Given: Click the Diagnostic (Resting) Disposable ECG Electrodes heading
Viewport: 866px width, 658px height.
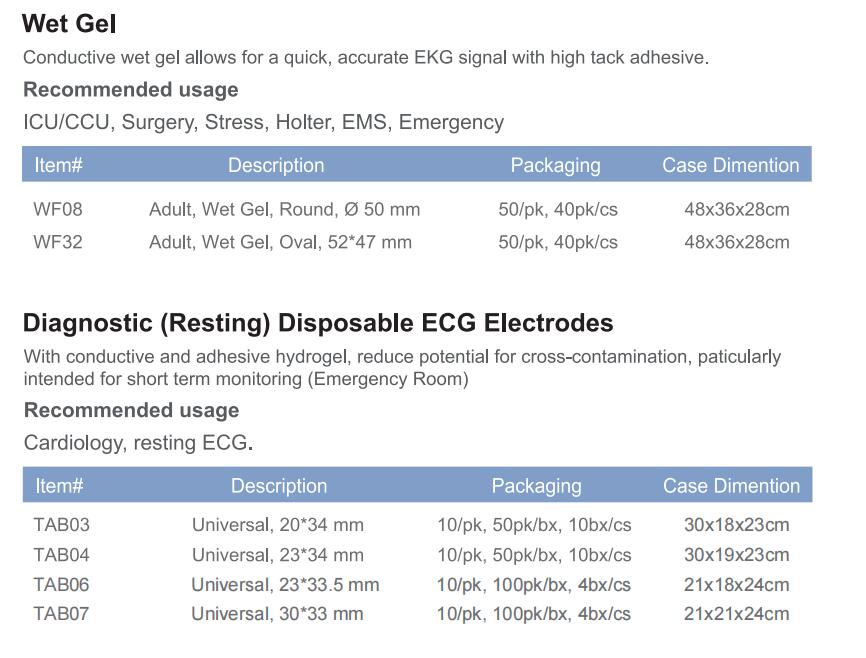Looking at the screenshot, I should click(x=318, y=323).
